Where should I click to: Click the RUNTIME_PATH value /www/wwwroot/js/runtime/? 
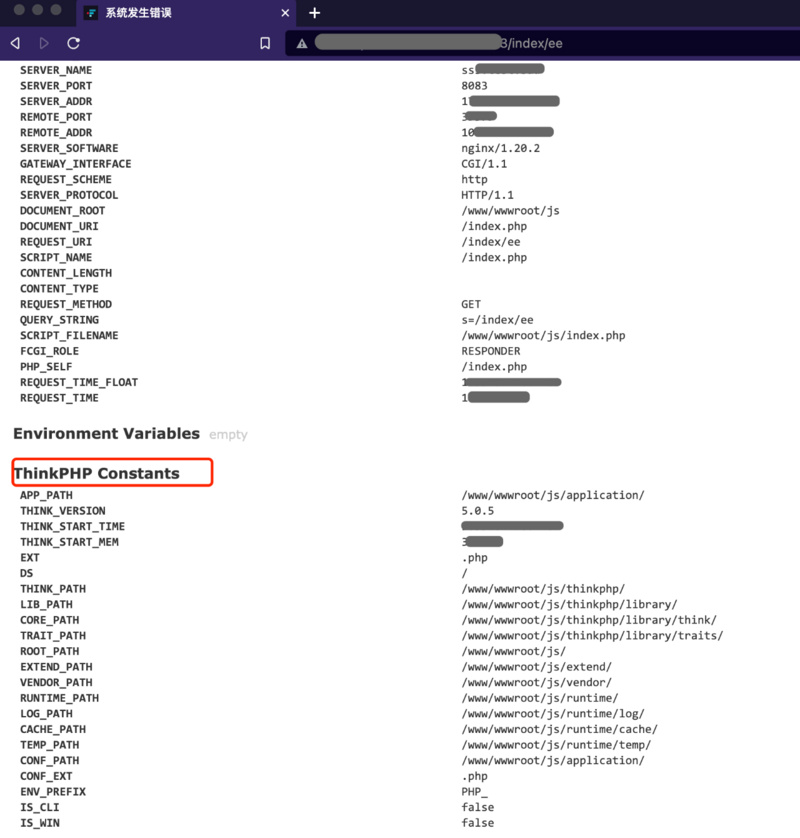(539, 698)
